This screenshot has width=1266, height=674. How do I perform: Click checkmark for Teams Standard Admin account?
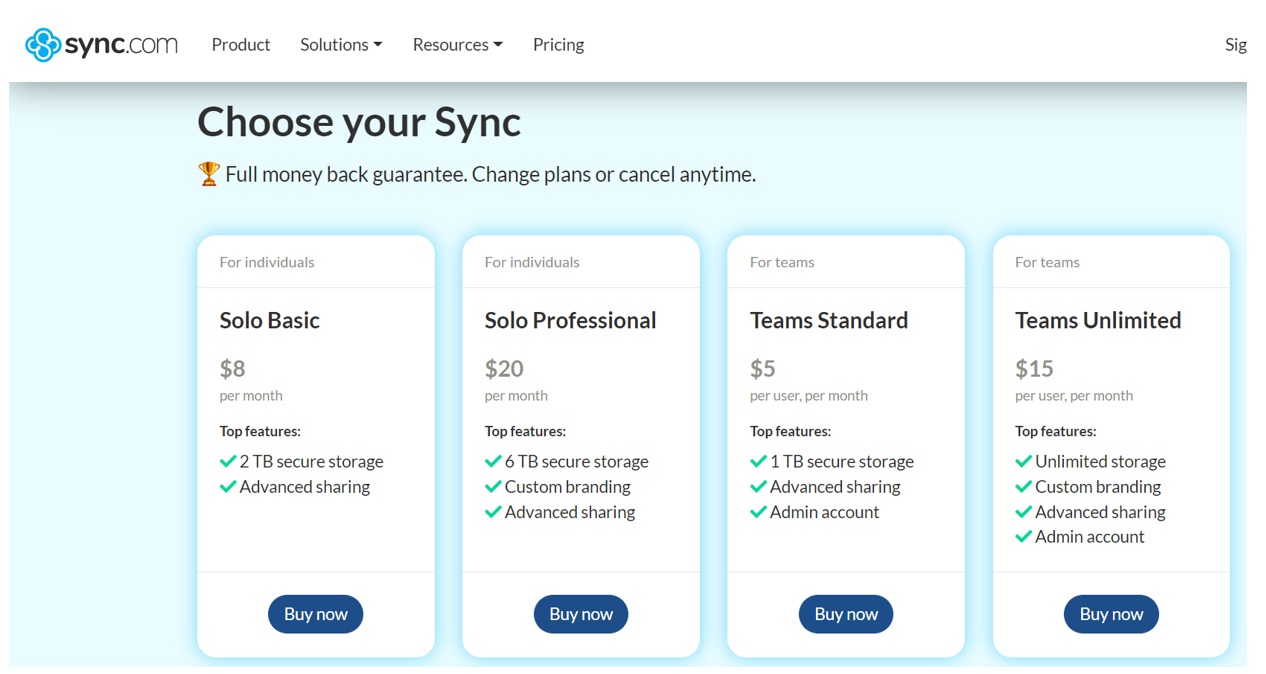coord(758,512)
